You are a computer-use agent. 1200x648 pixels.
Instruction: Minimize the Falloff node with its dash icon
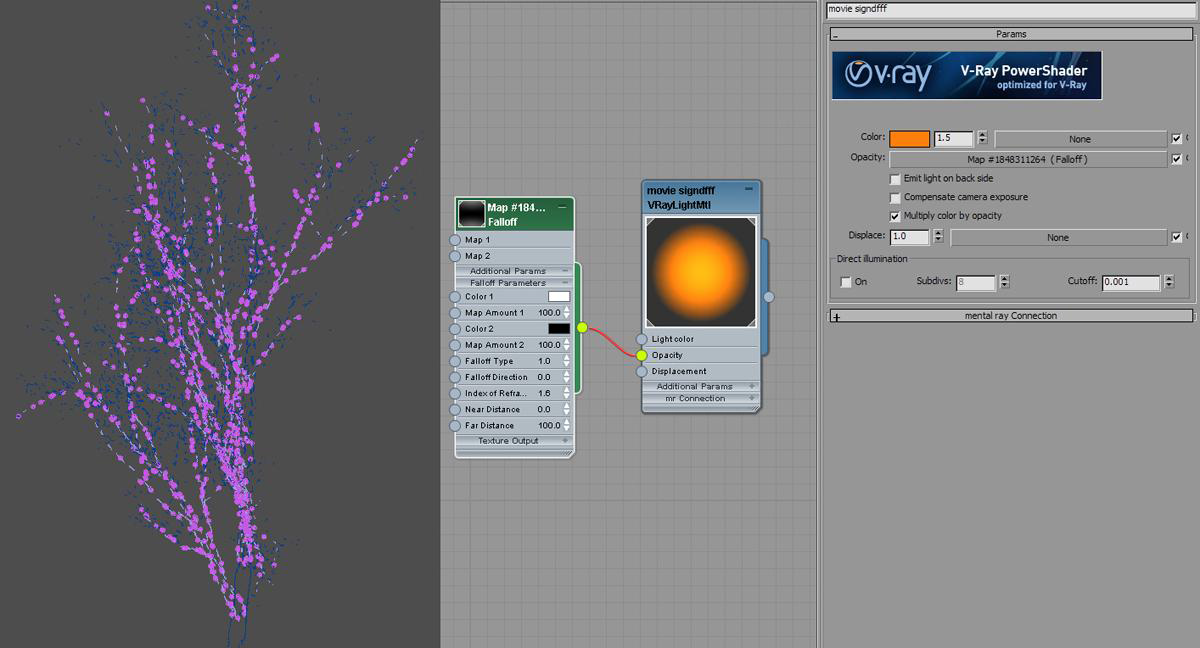pos(563,207)
